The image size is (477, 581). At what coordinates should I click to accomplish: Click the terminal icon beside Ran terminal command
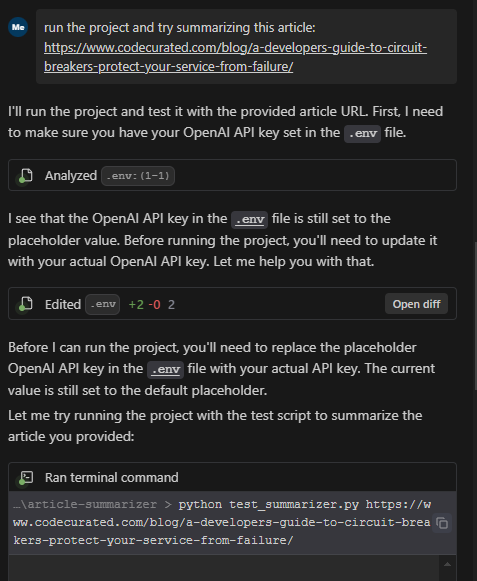point(26,477)
